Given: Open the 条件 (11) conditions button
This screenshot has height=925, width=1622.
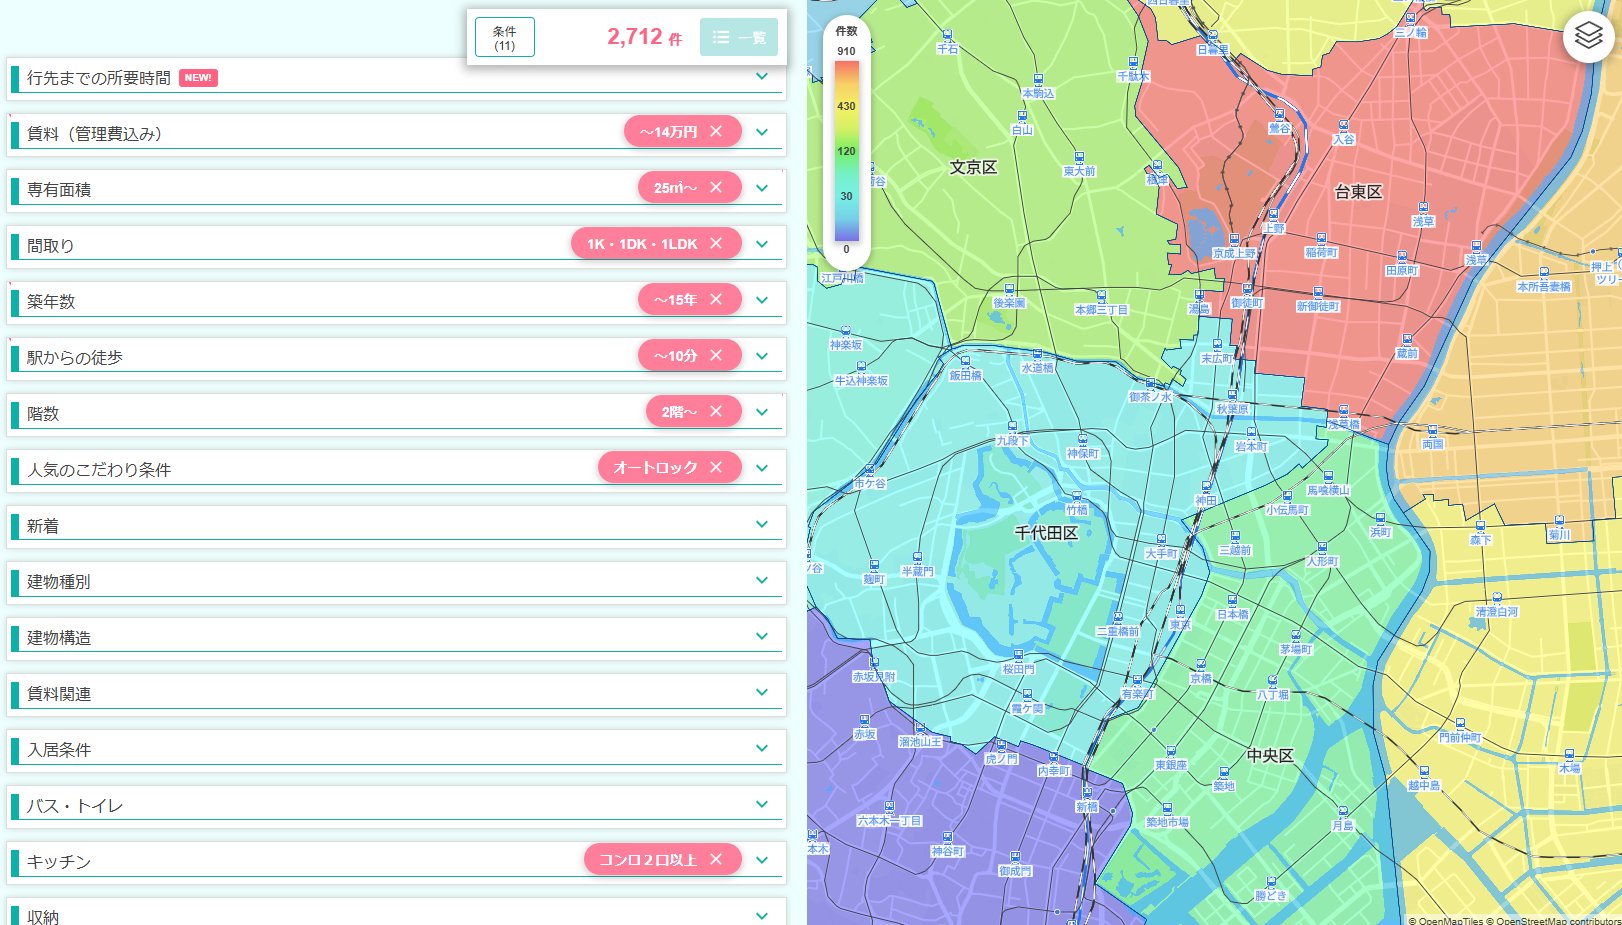Looking at the screenshot, I should 505,37.
